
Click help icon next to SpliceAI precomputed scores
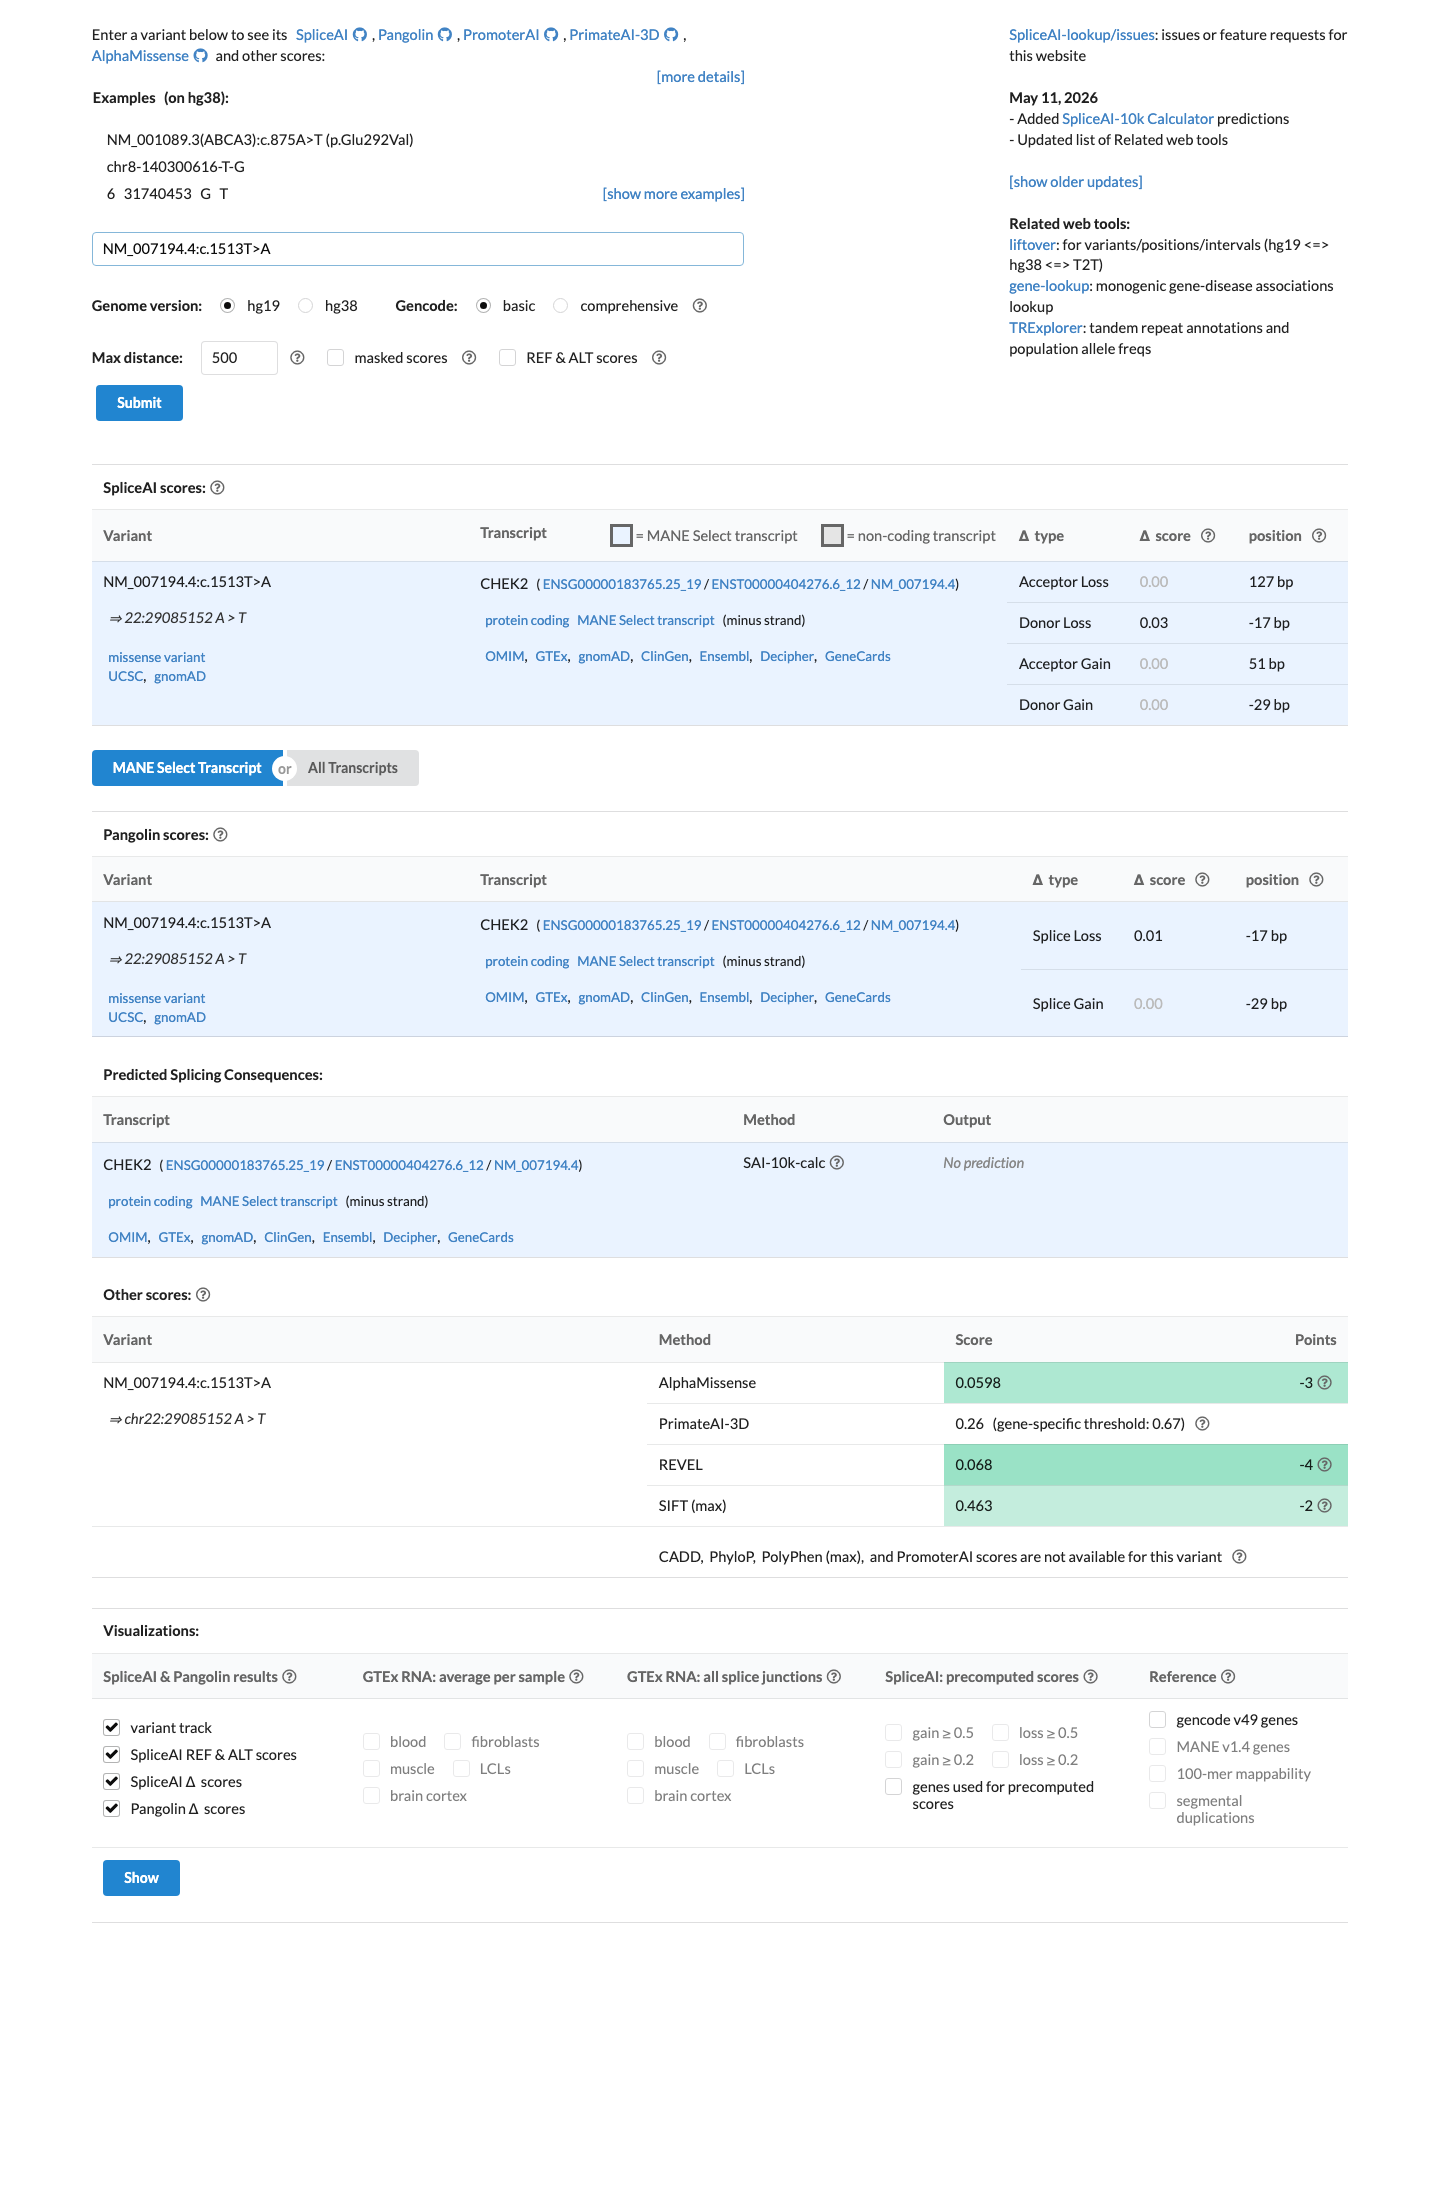pyautogui.click(x=1090, y=1677)
